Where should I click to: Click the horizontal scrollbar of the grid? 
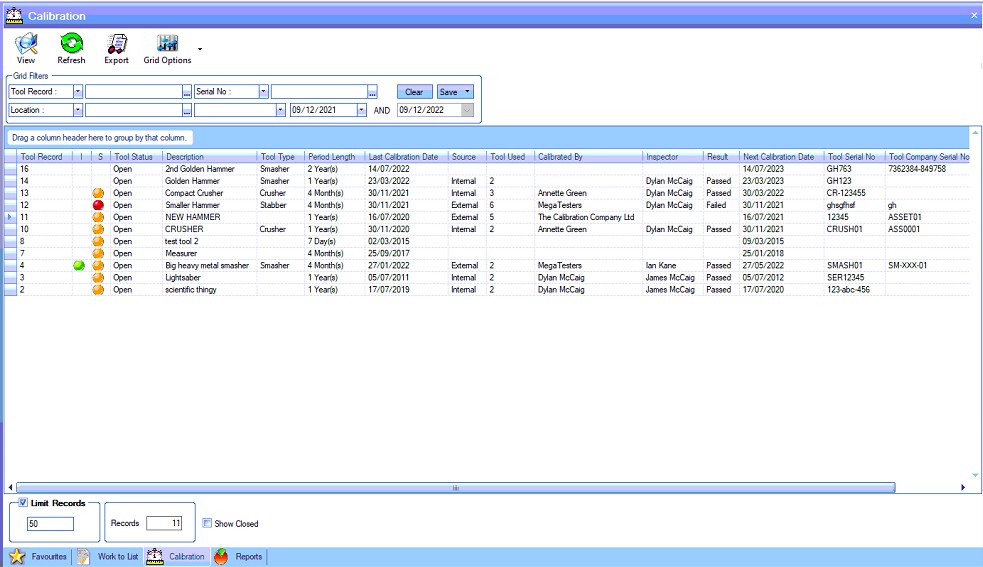coord(456,487)
